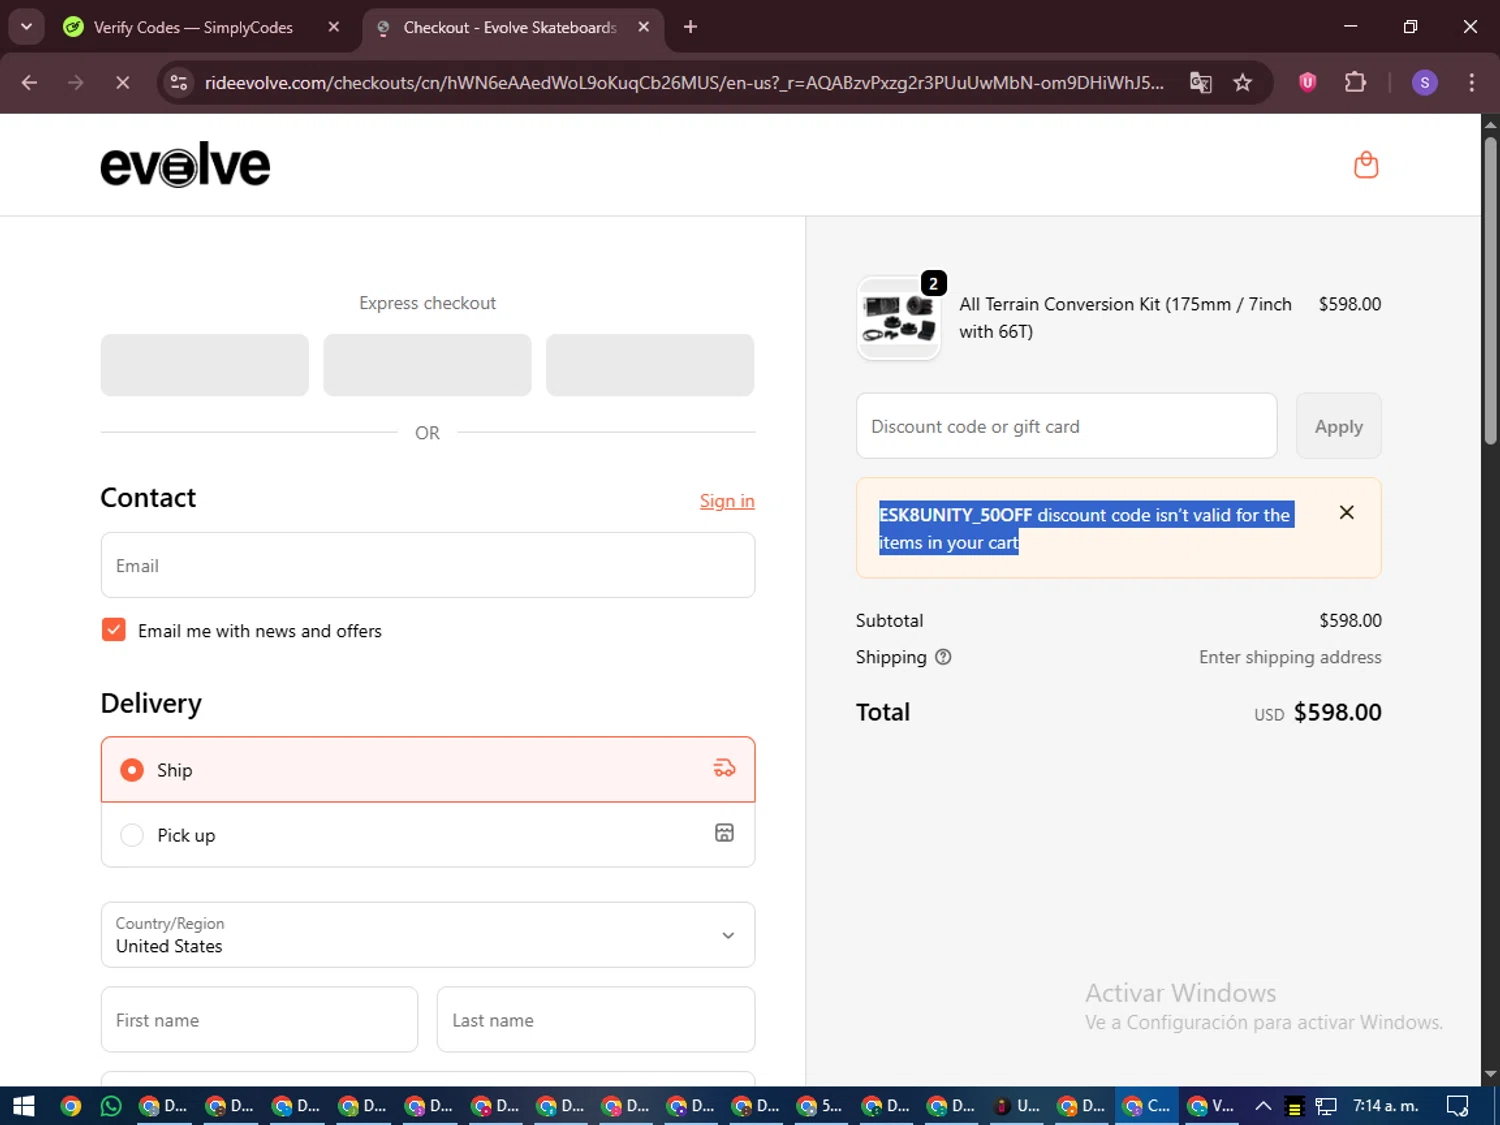
Task: Click the Enter shipping address text
Action: point(1290,657)
